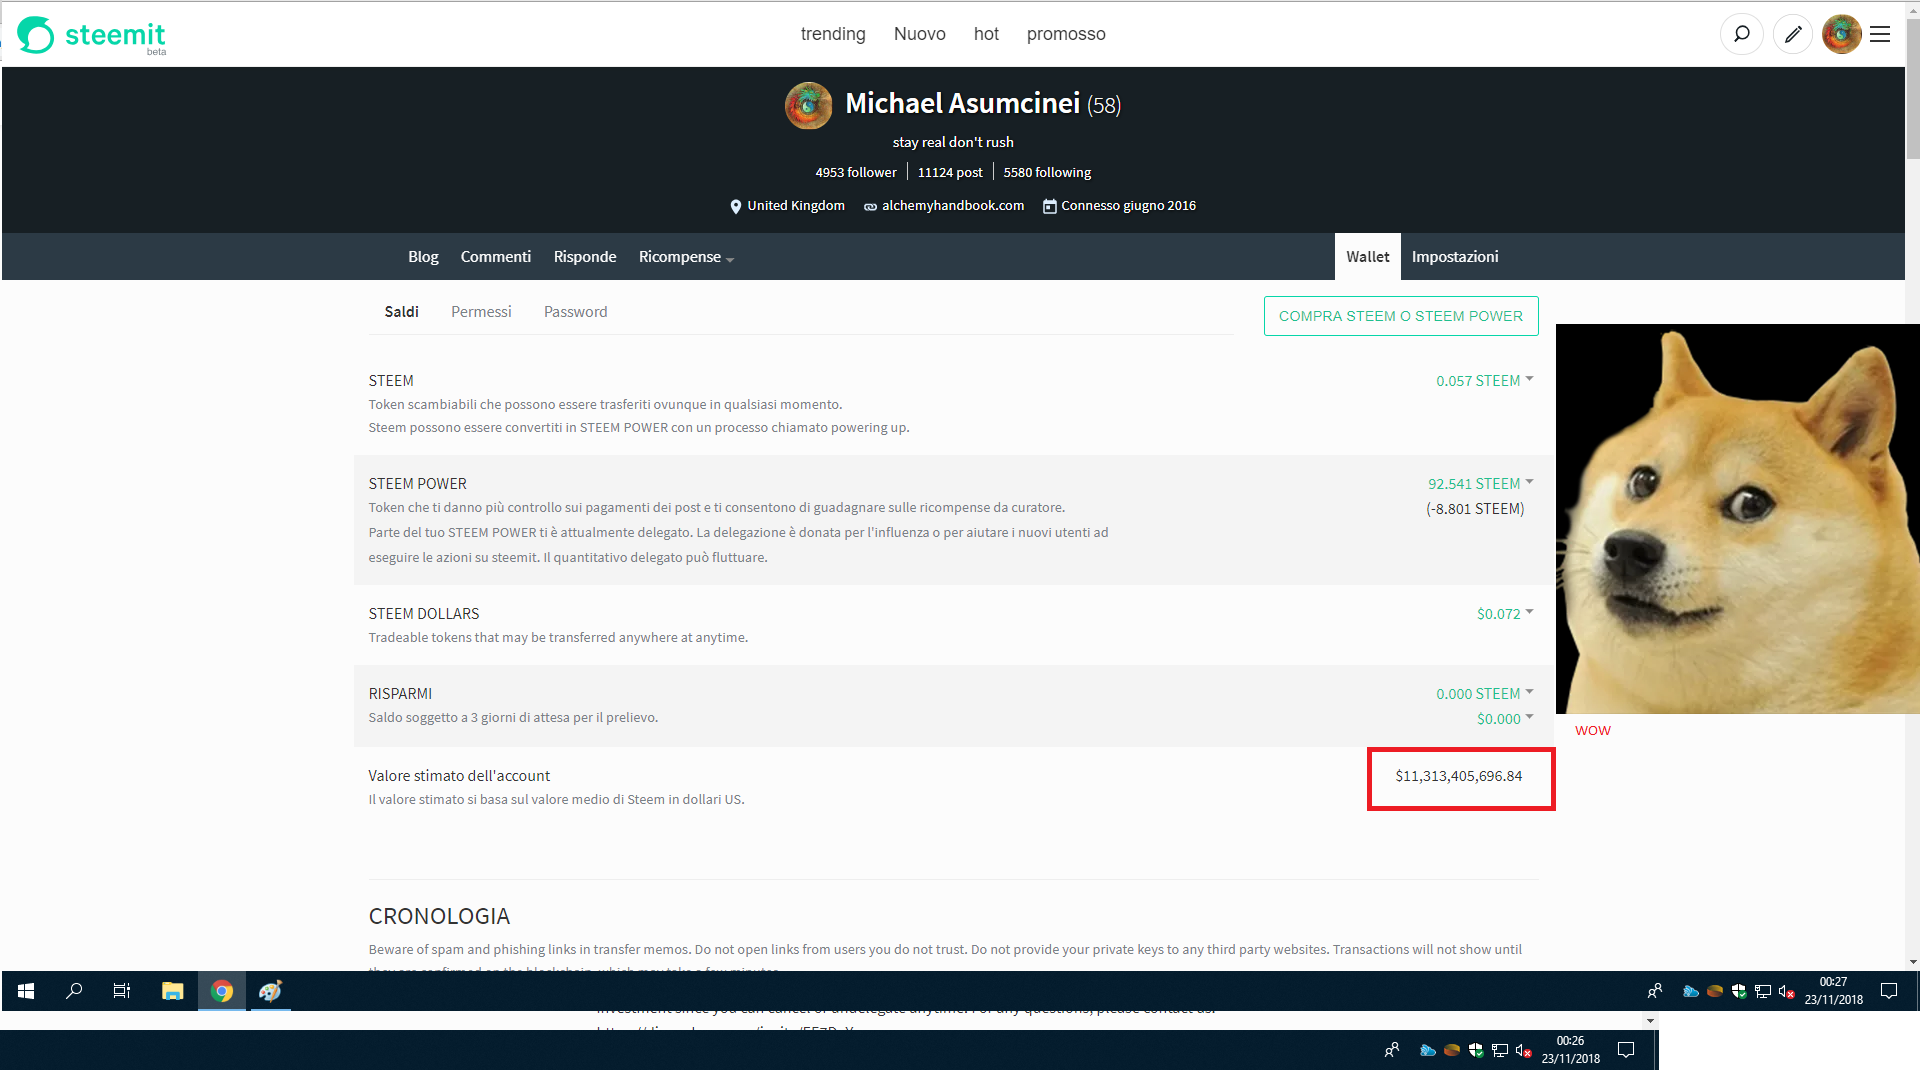Open the 0.057 STEEM balance dropdown
This screenshot has height=1080, width=1920.
(x=1484, y=381)
